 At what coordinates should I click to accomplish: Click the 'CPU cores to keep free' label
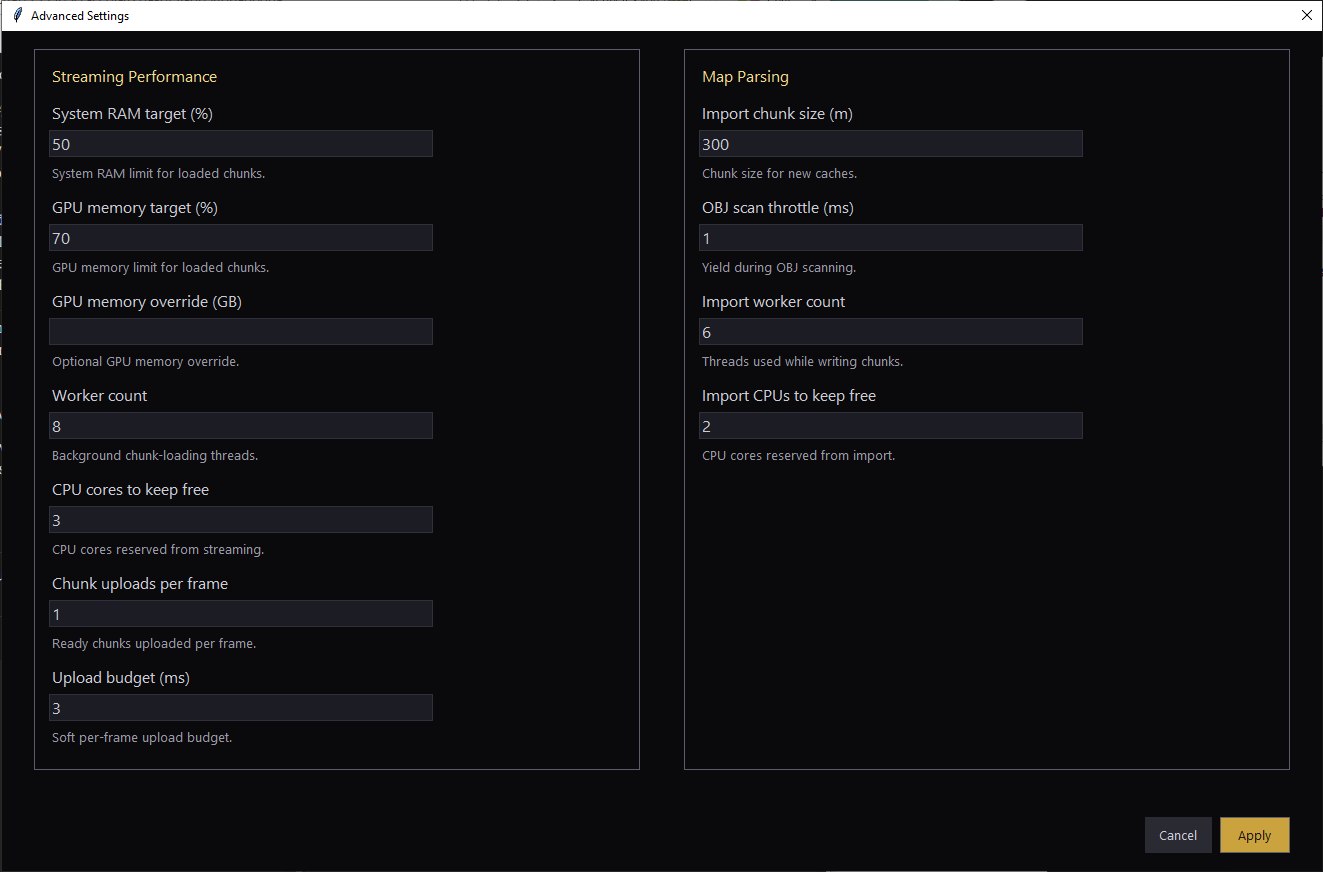pyautogui.click(x=130, y=490)
